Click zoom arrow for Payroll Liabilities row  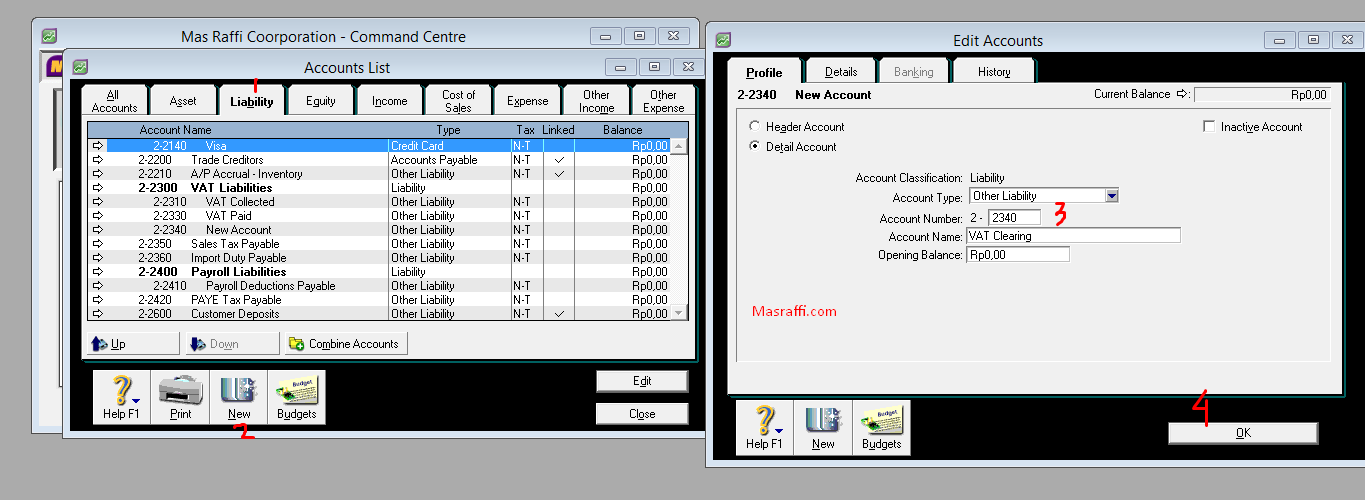click(98, 272)
